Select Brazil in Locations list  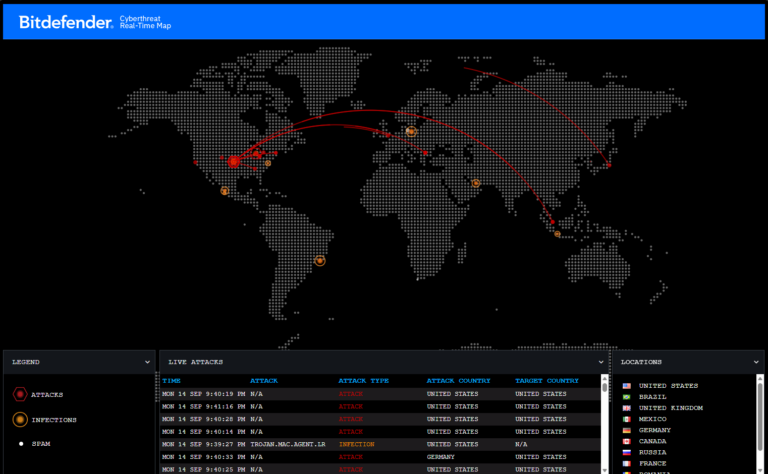pos(652,397)
